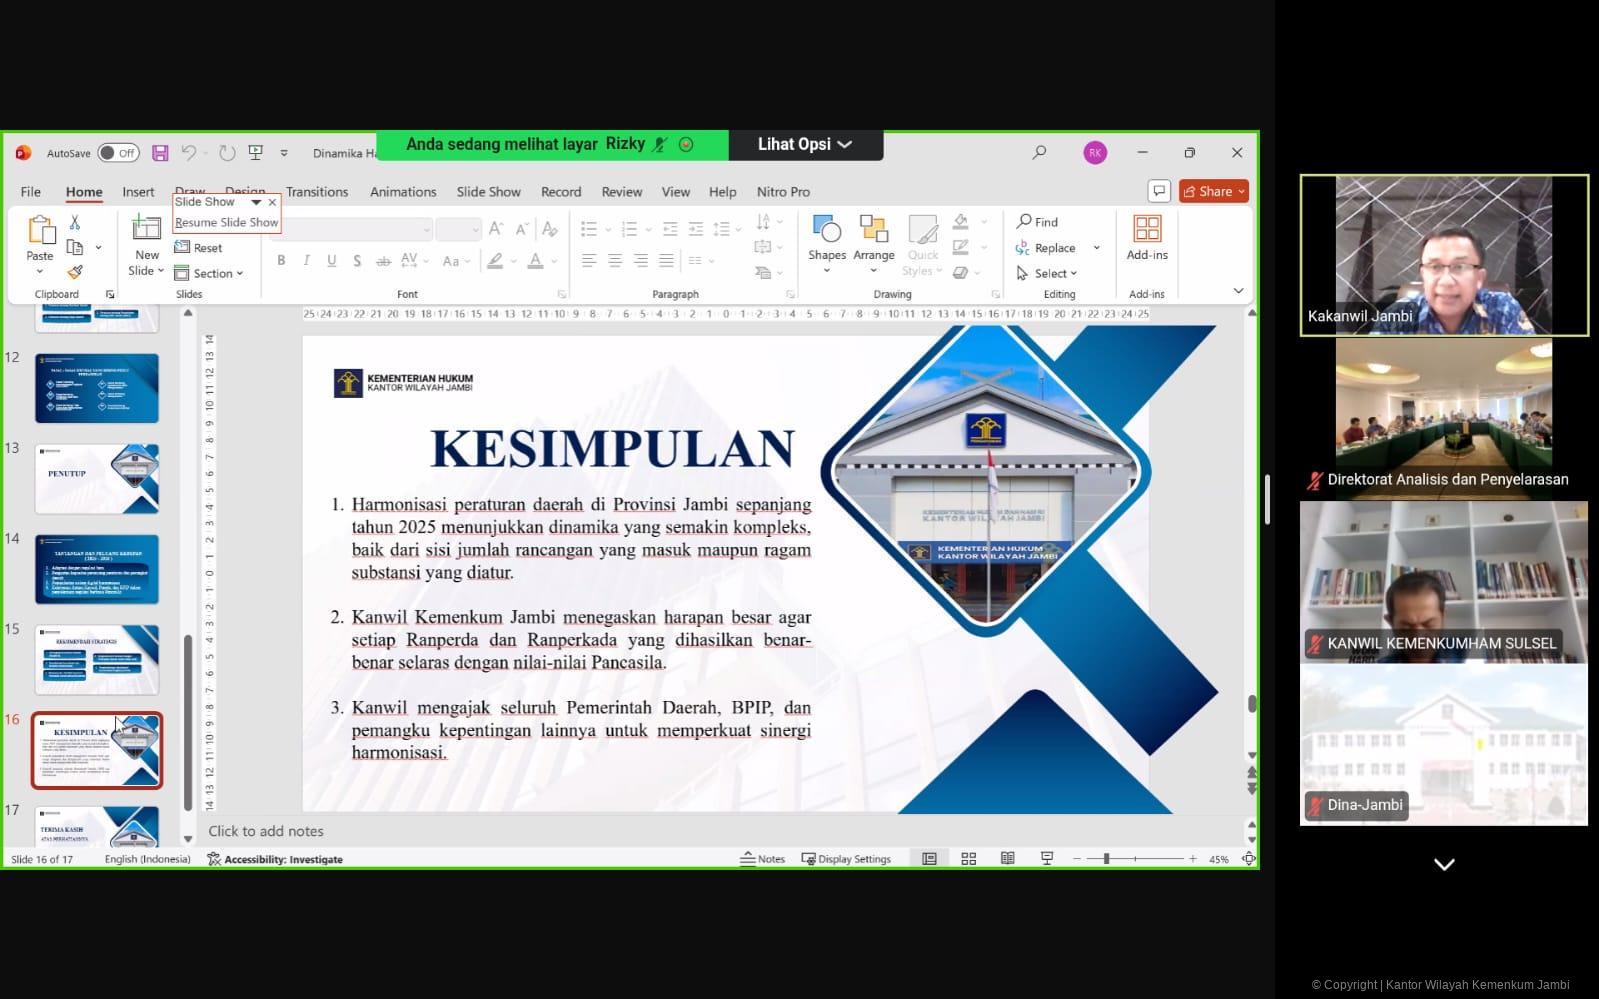Open Reading View from status bar
This screenshot has height=999, width=1599.
[x=1007, y=859]
